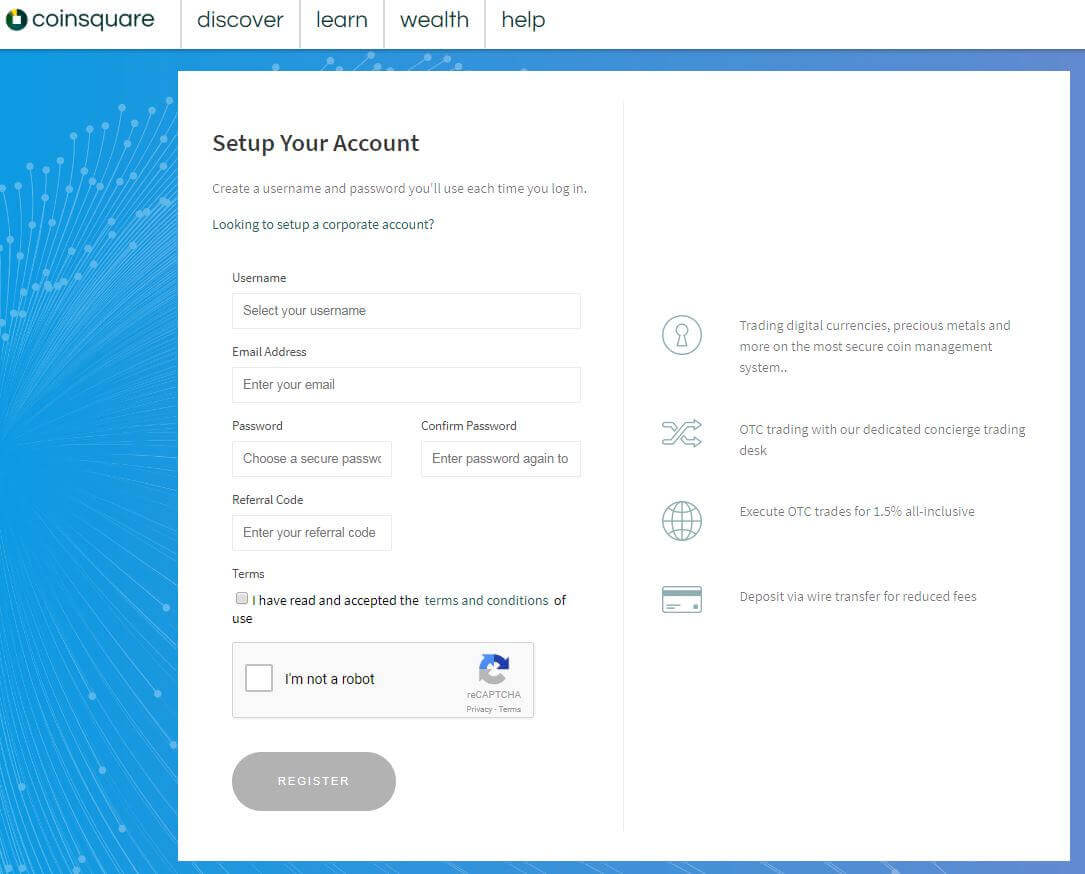Focus the Referral Code input field

(312, 533)
